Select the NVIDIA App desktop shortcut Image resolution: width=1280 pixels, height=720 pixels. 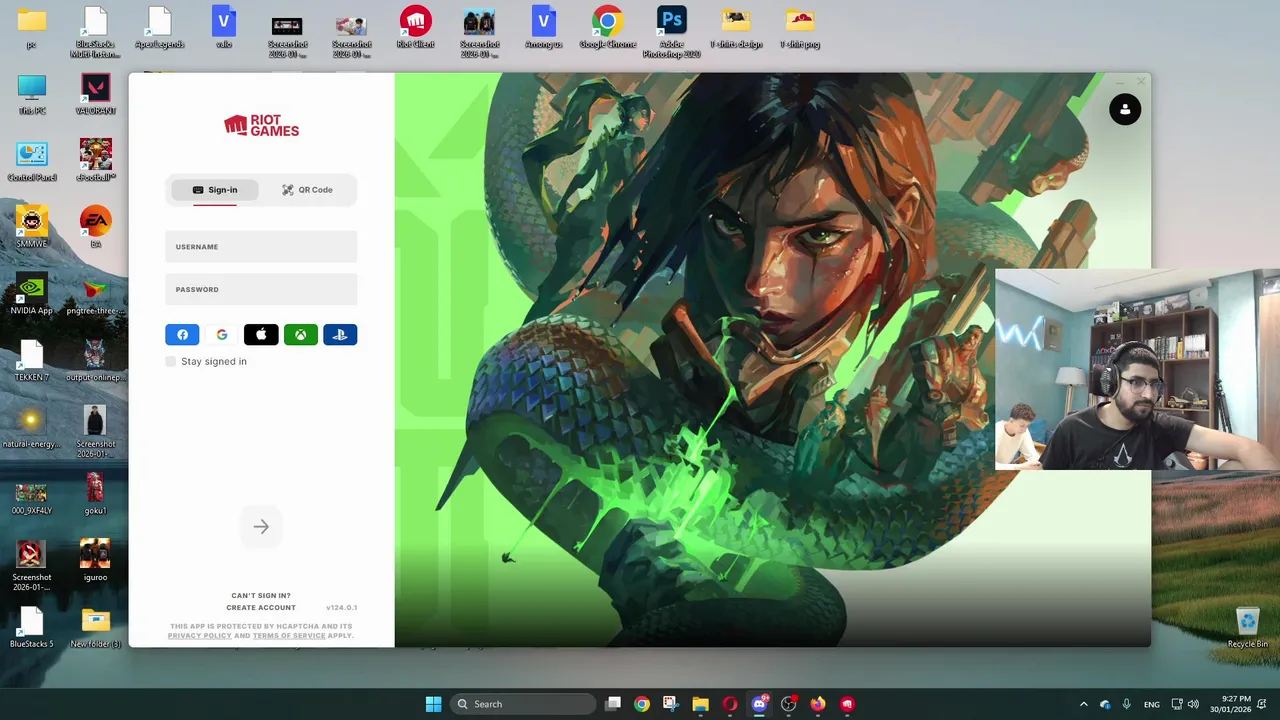click(31, 294)
